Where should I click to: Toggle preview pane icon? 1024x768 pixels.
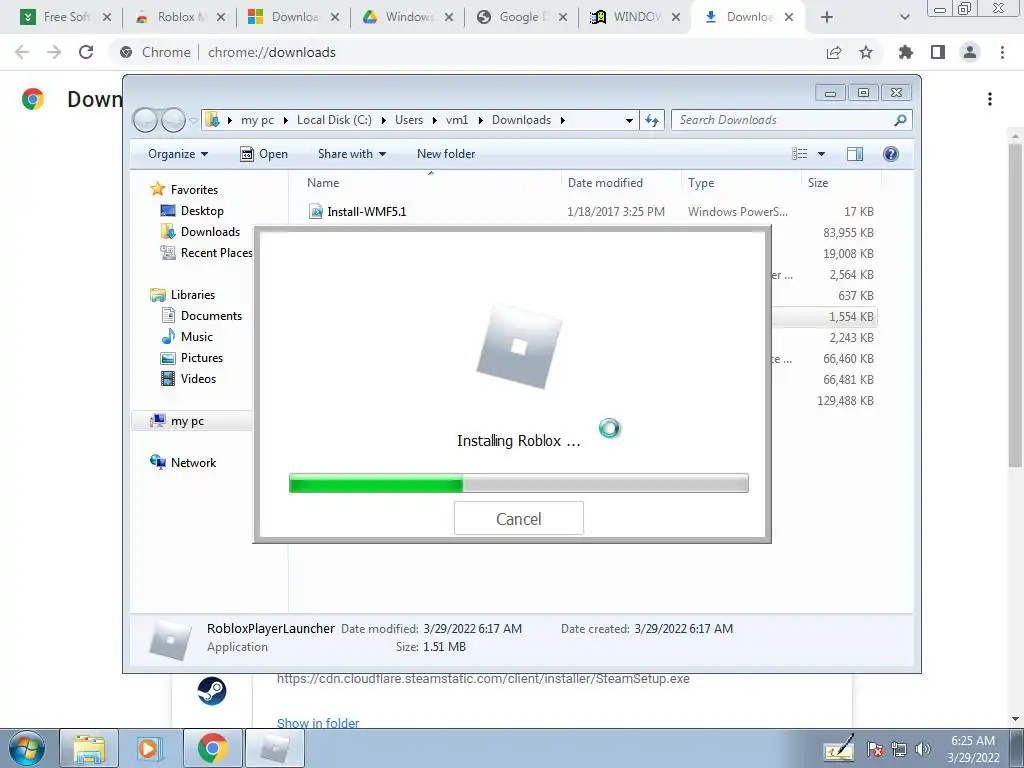click(x=854, y=154)
